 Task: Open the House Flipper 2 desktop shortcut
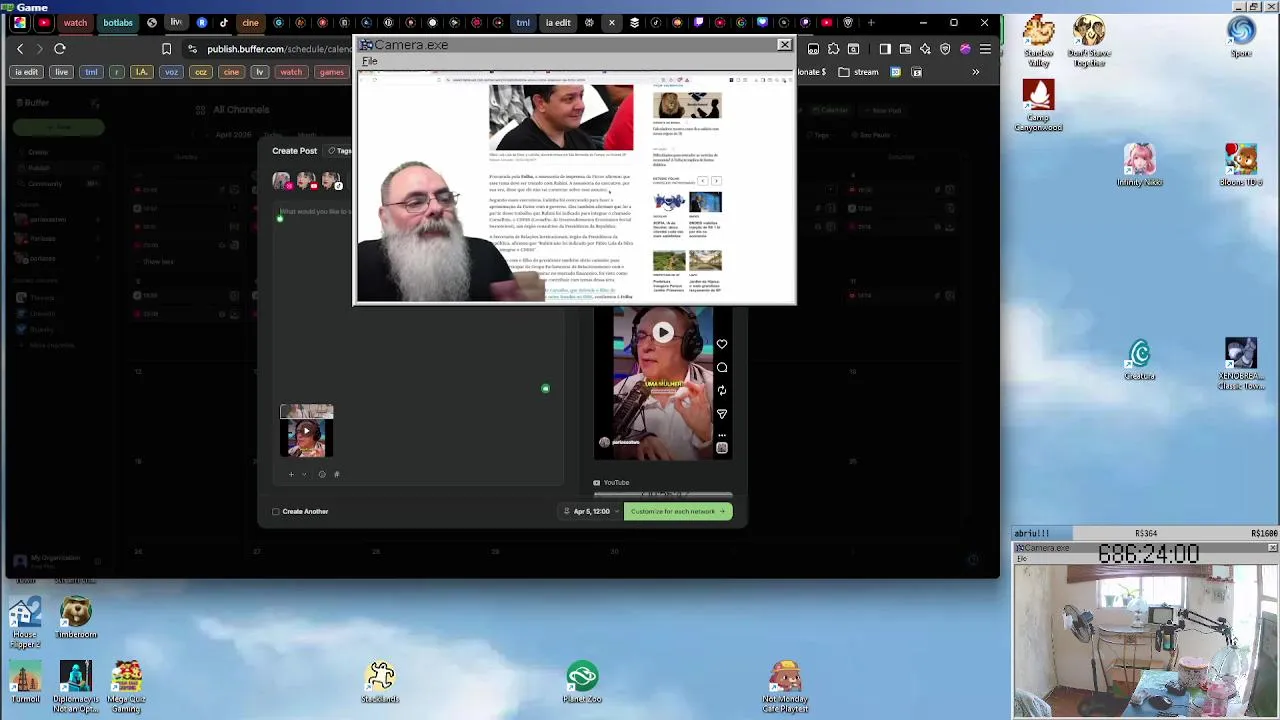25,622
